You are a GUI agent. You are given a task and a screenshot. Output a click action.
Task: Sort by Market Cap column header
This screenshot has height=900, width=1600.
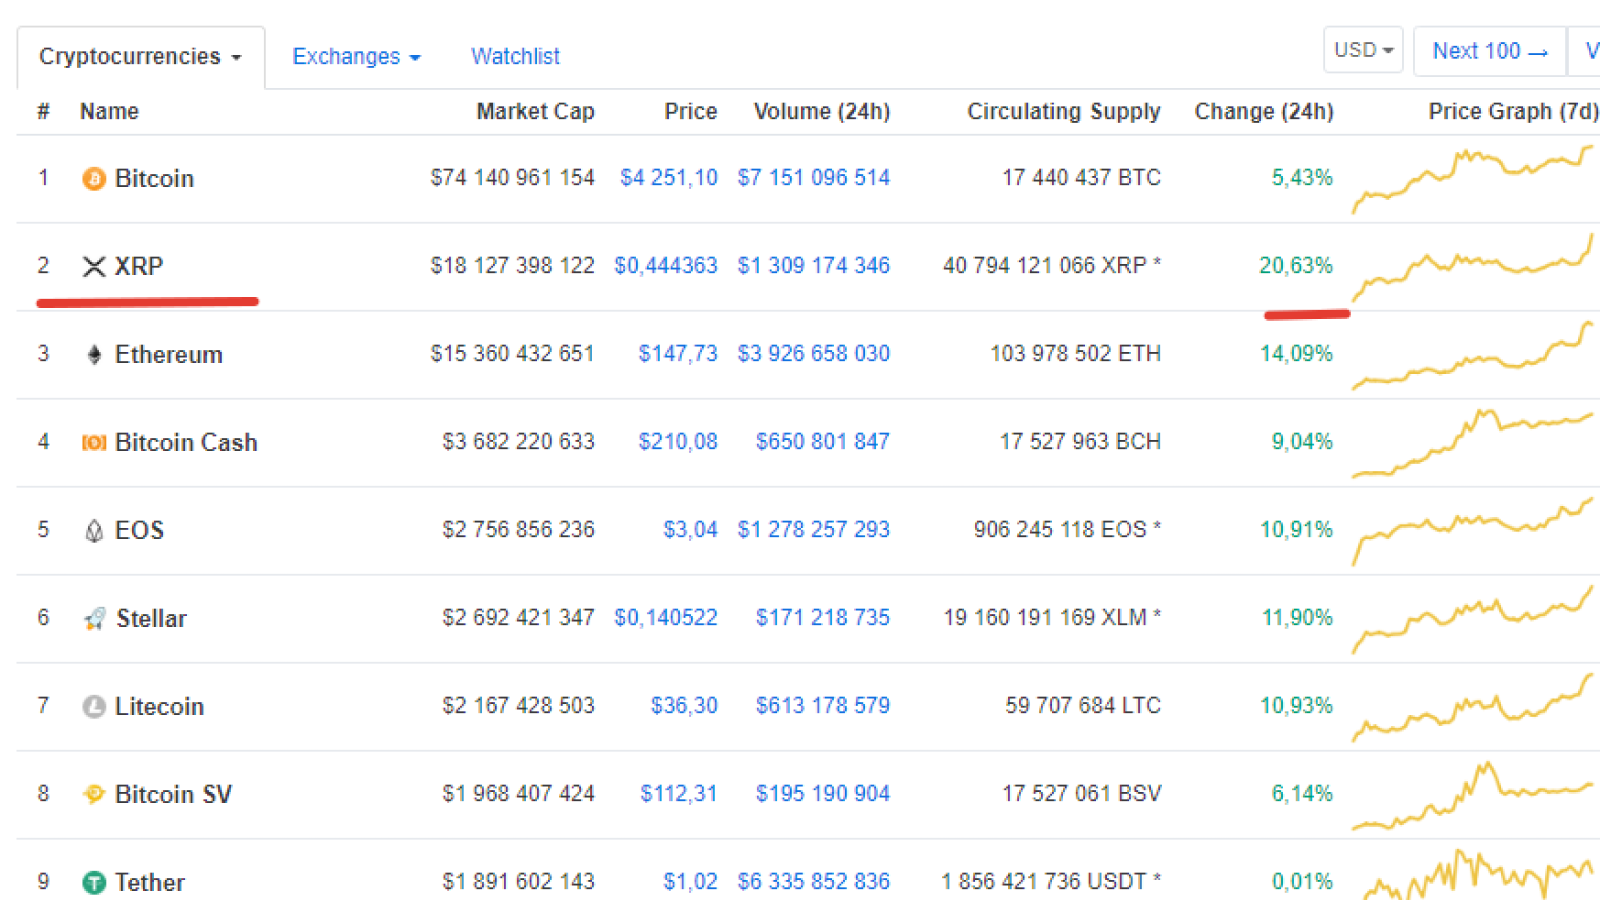tap(535, 111)
